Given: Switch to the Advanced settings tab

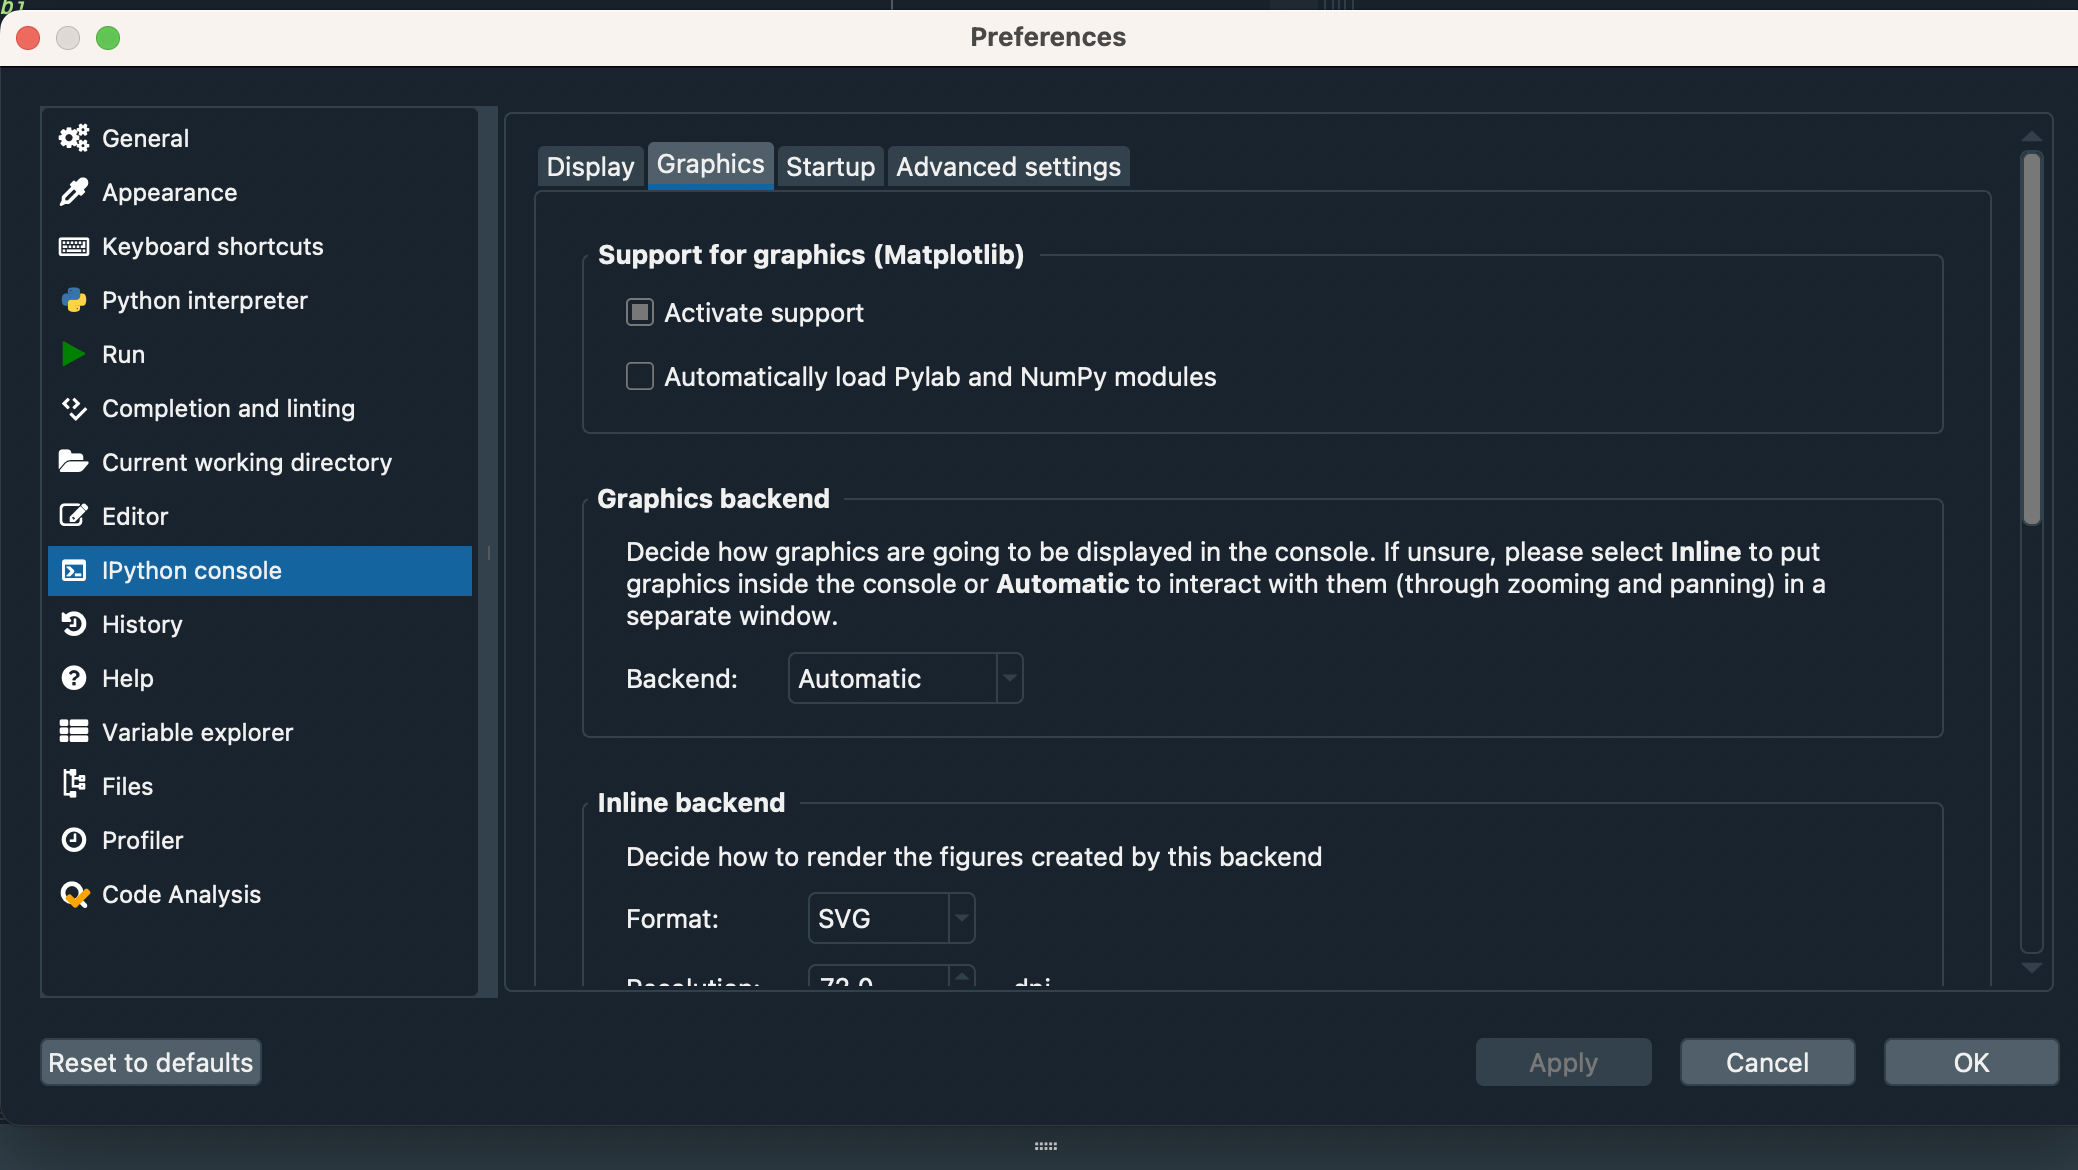Looking at the screenshot, I should pyautogui.click(x=1008, y=167).
